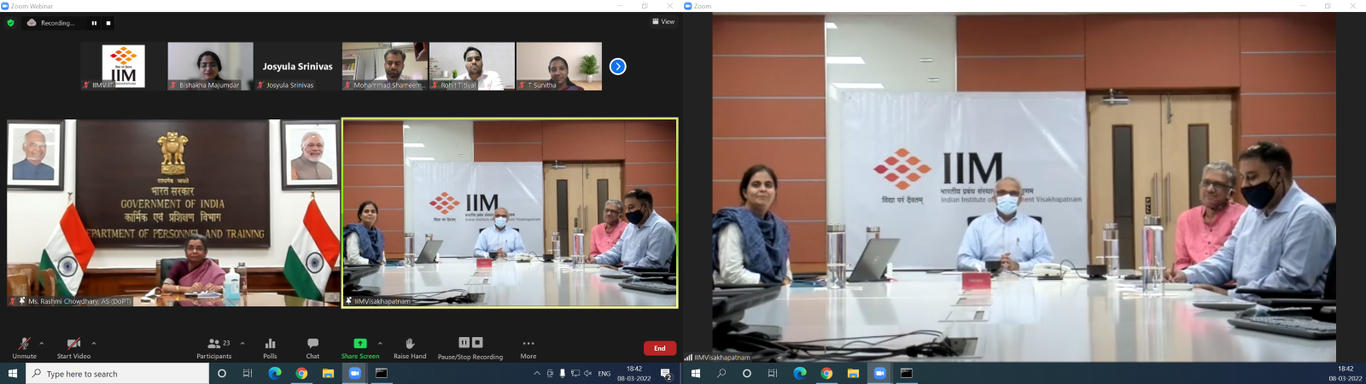Start Video from the toolbar
This screenshot has width=1366, height=384.
[73, 348]
